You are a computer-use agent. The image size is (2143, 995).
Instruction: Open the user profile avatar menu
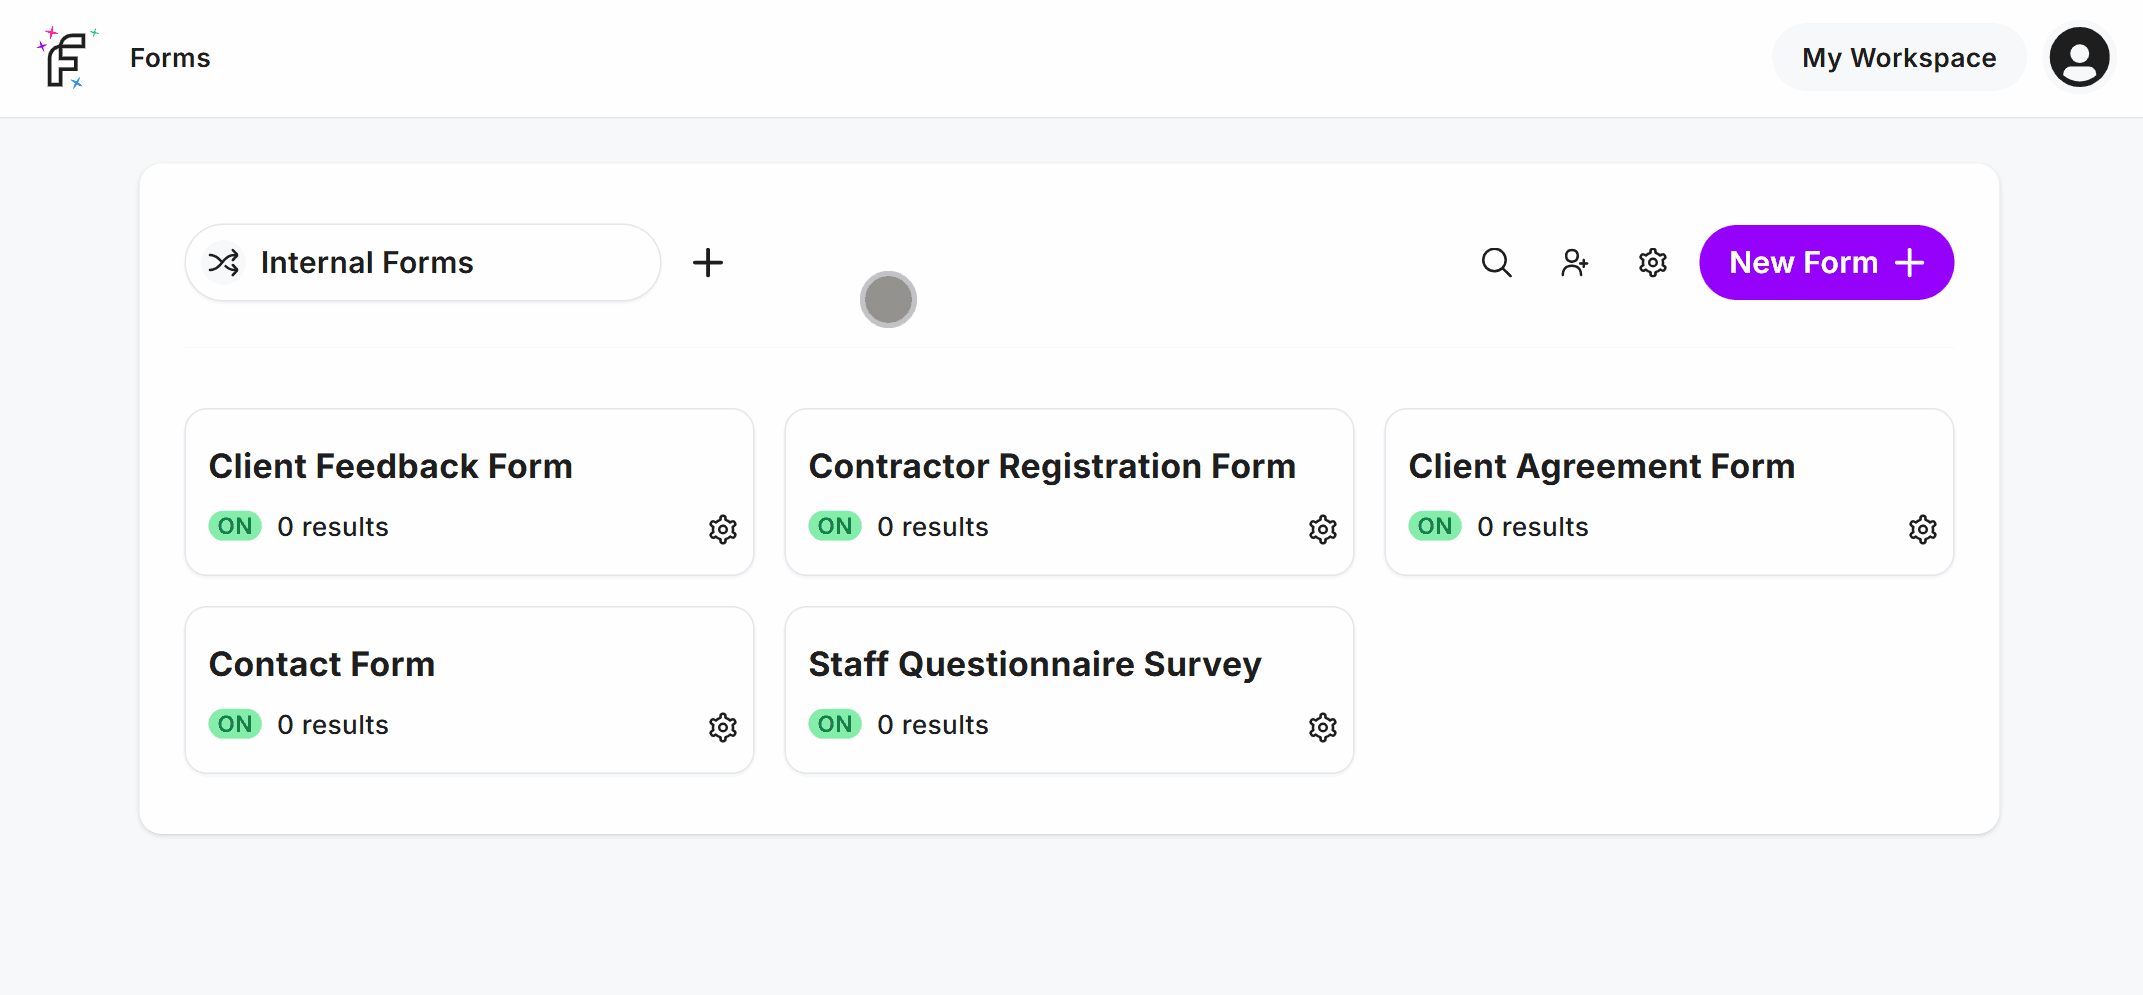click(x=2079, y=58)
